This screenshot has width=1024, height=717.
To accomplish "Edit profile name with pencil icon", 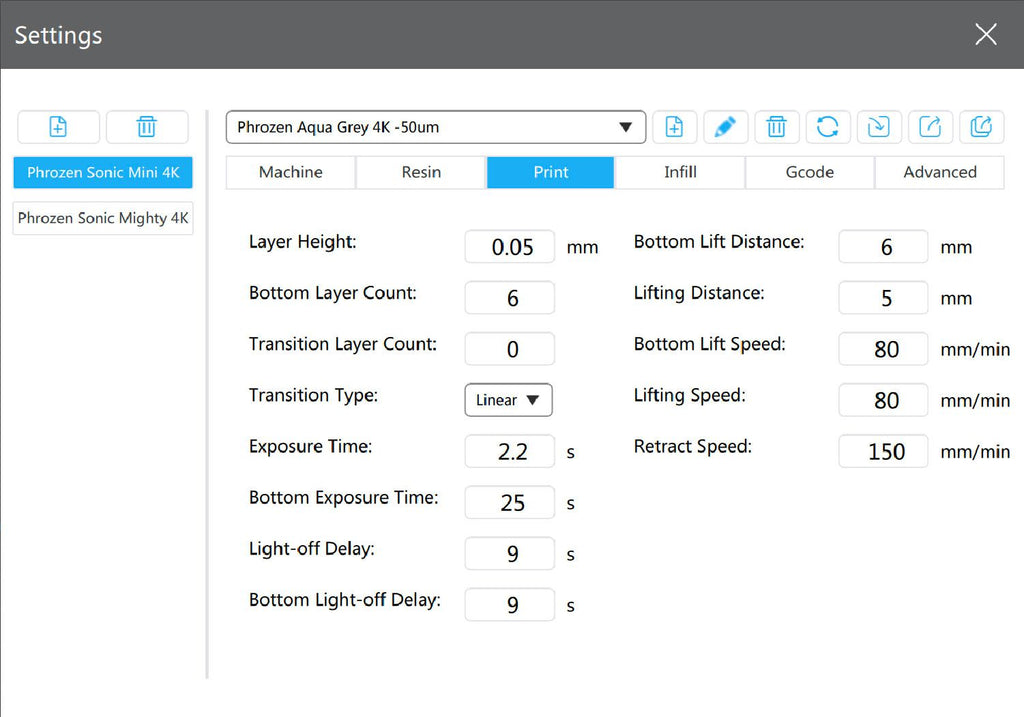I will (x=726, y=127).
